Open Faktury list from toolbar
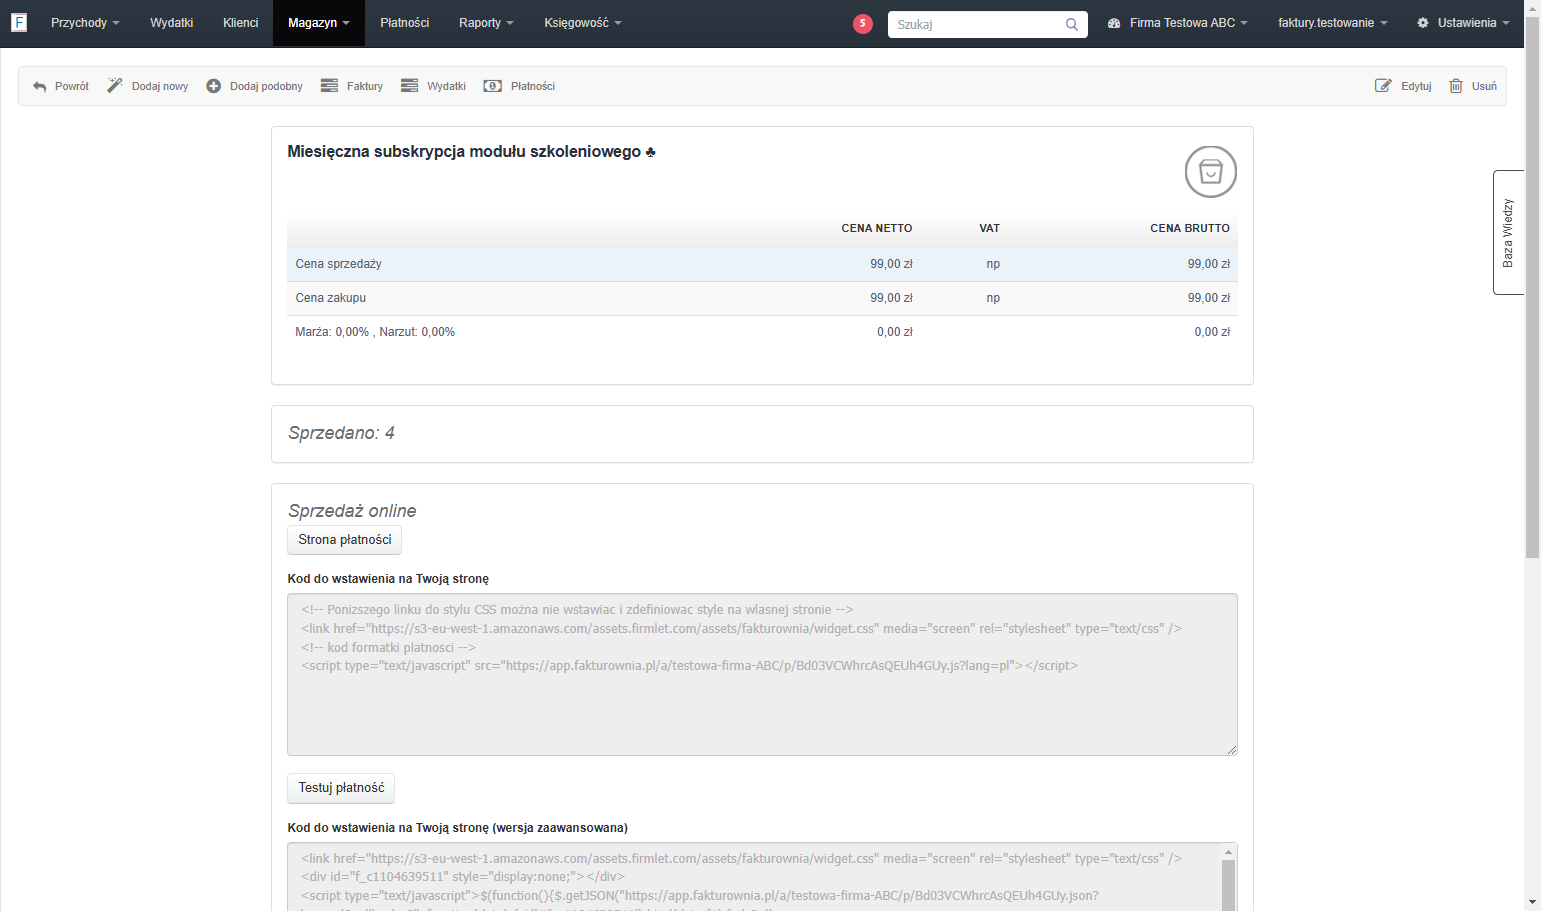The width and height of the screenshot is (1541, 911). (x=352, y=86)
